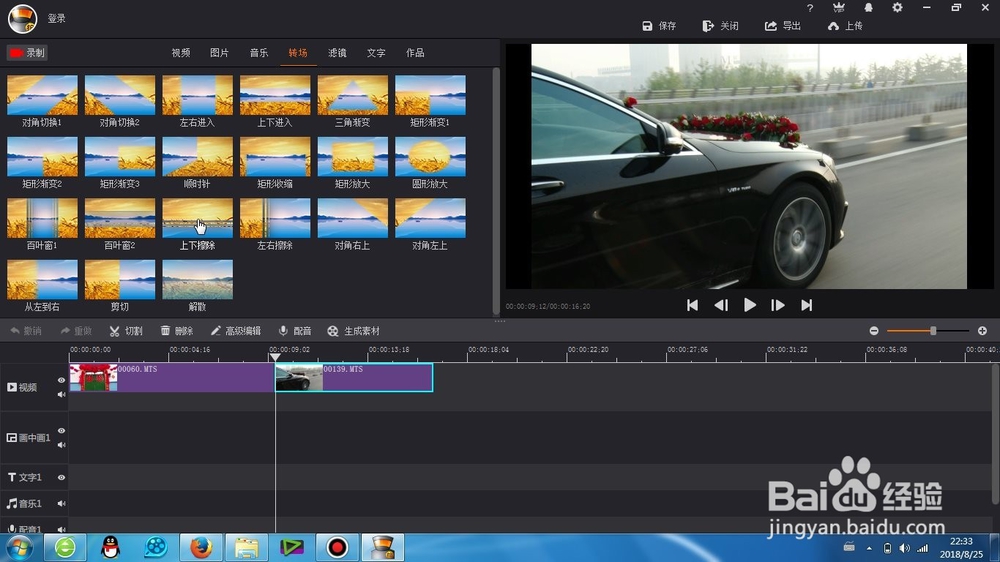Toggle visibility of 画中画1 track
Screen dimensions: 1000x562
61,431
